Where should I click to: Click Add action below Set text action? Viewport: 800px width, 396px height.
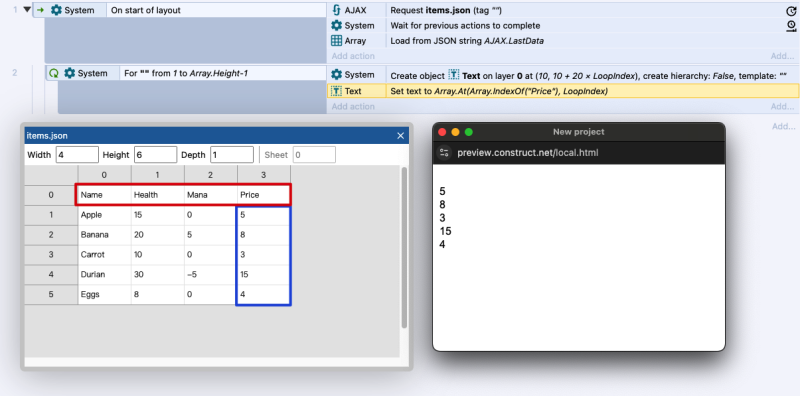click(353, 107)
